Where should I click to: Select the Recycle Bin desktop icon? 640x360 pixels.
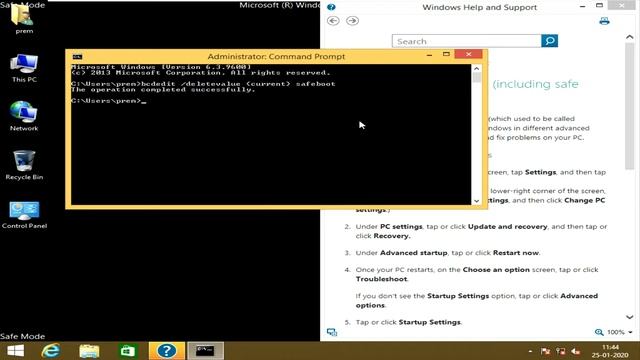point(24,165)
